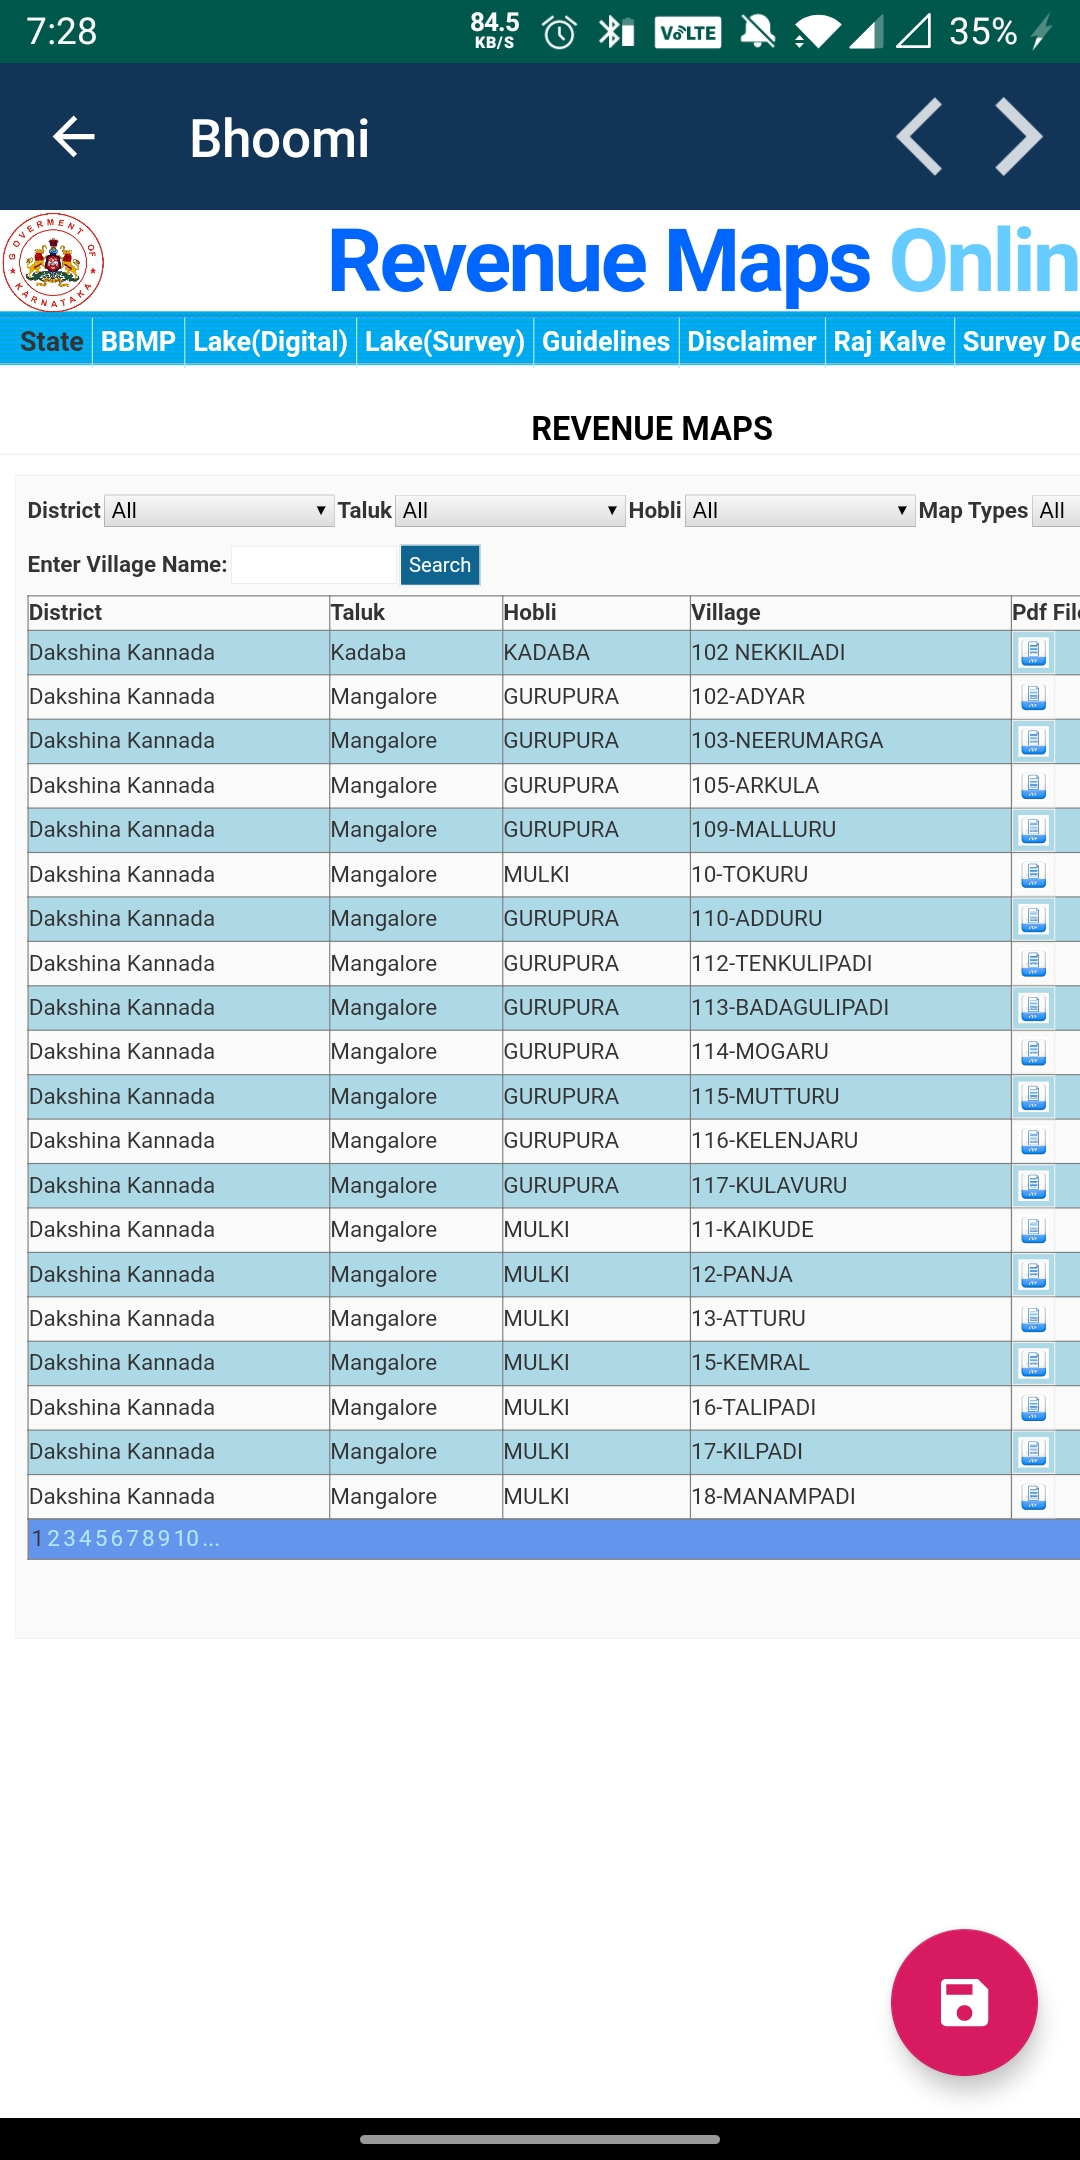Open the Lake(Digital) menu tab
This screenshot has width=1080, height=2160.
(x=270, y=342)
